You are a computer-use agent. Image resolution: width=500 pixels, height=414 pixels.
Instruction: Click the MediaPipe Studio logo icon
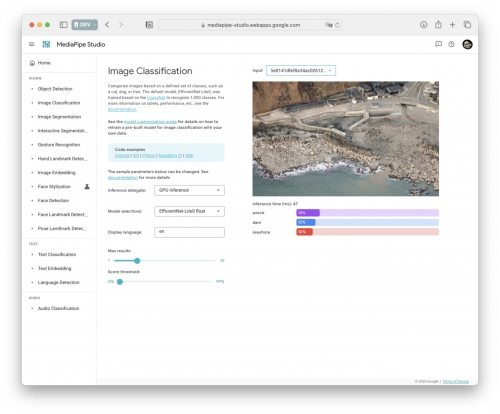[46, 44]
